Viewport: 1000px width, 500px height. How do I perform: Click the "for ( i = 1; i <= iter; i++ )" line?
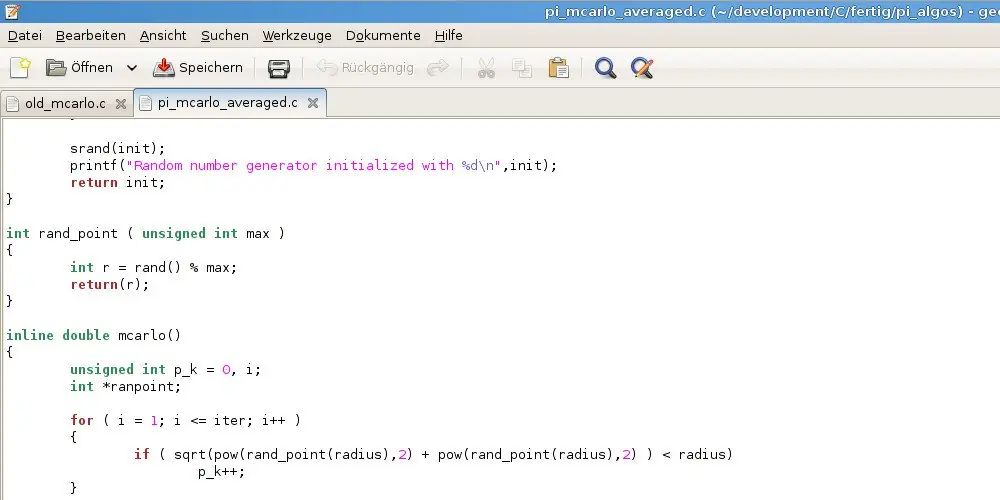tap(185, 420)
